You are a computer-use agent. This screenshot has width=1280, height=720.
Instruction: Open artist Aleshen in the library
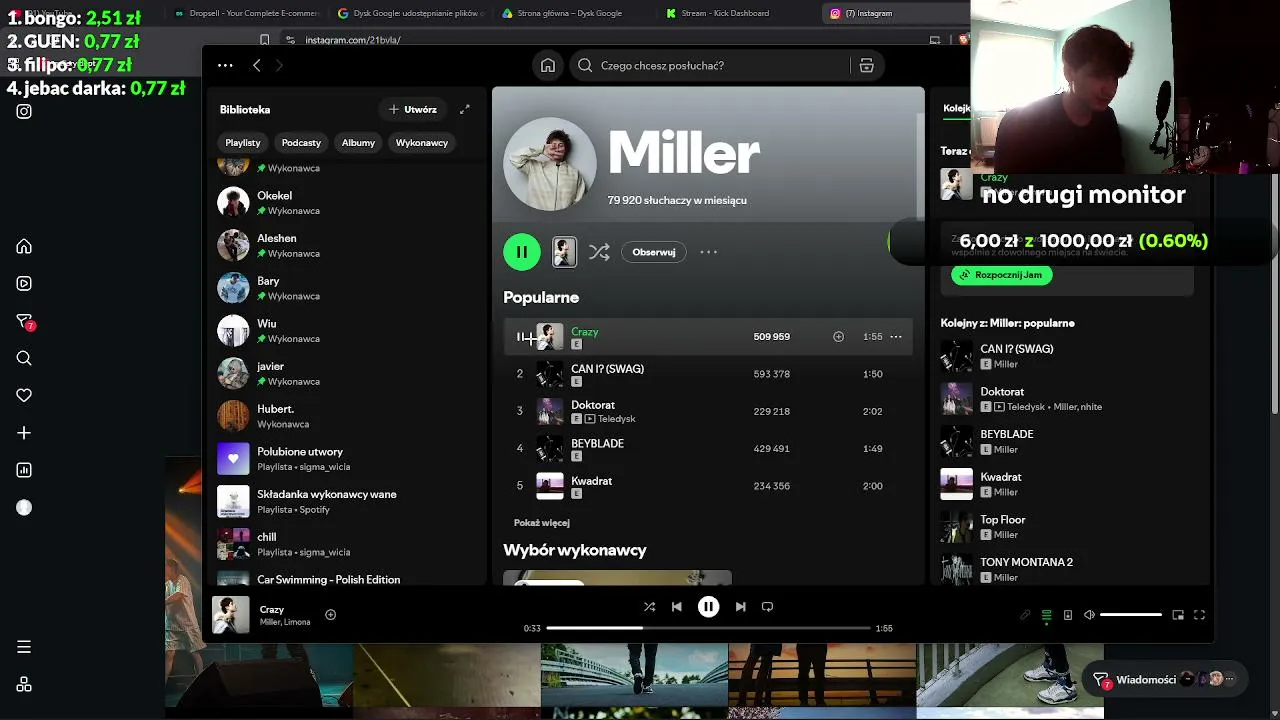click(x=344, y=245)
